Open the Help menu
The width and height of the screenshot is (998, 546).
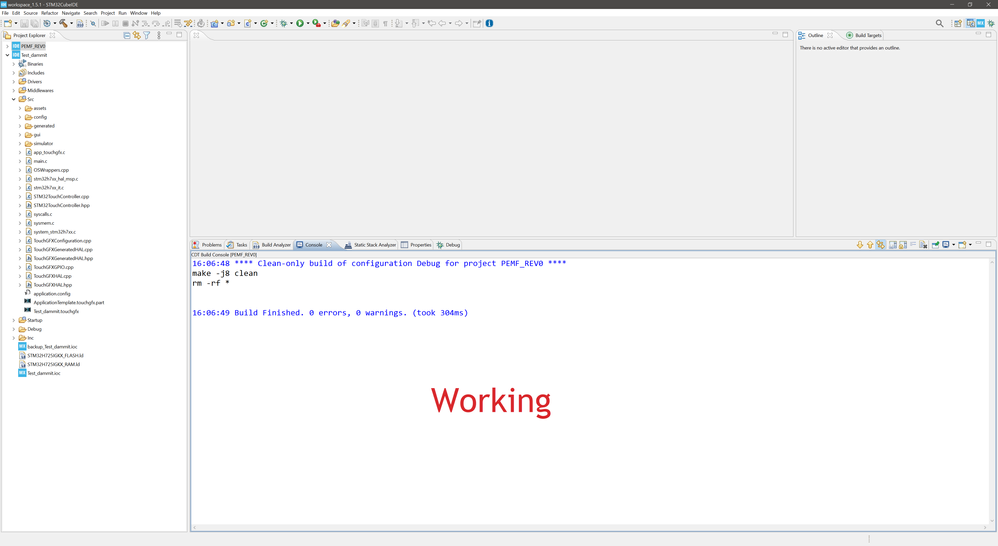click(x=156, y=13)
